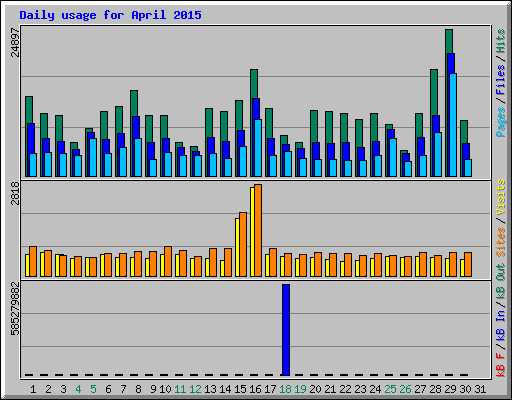Click the x-axis day label 15
The image size is (512, 400).
(240, 389)
